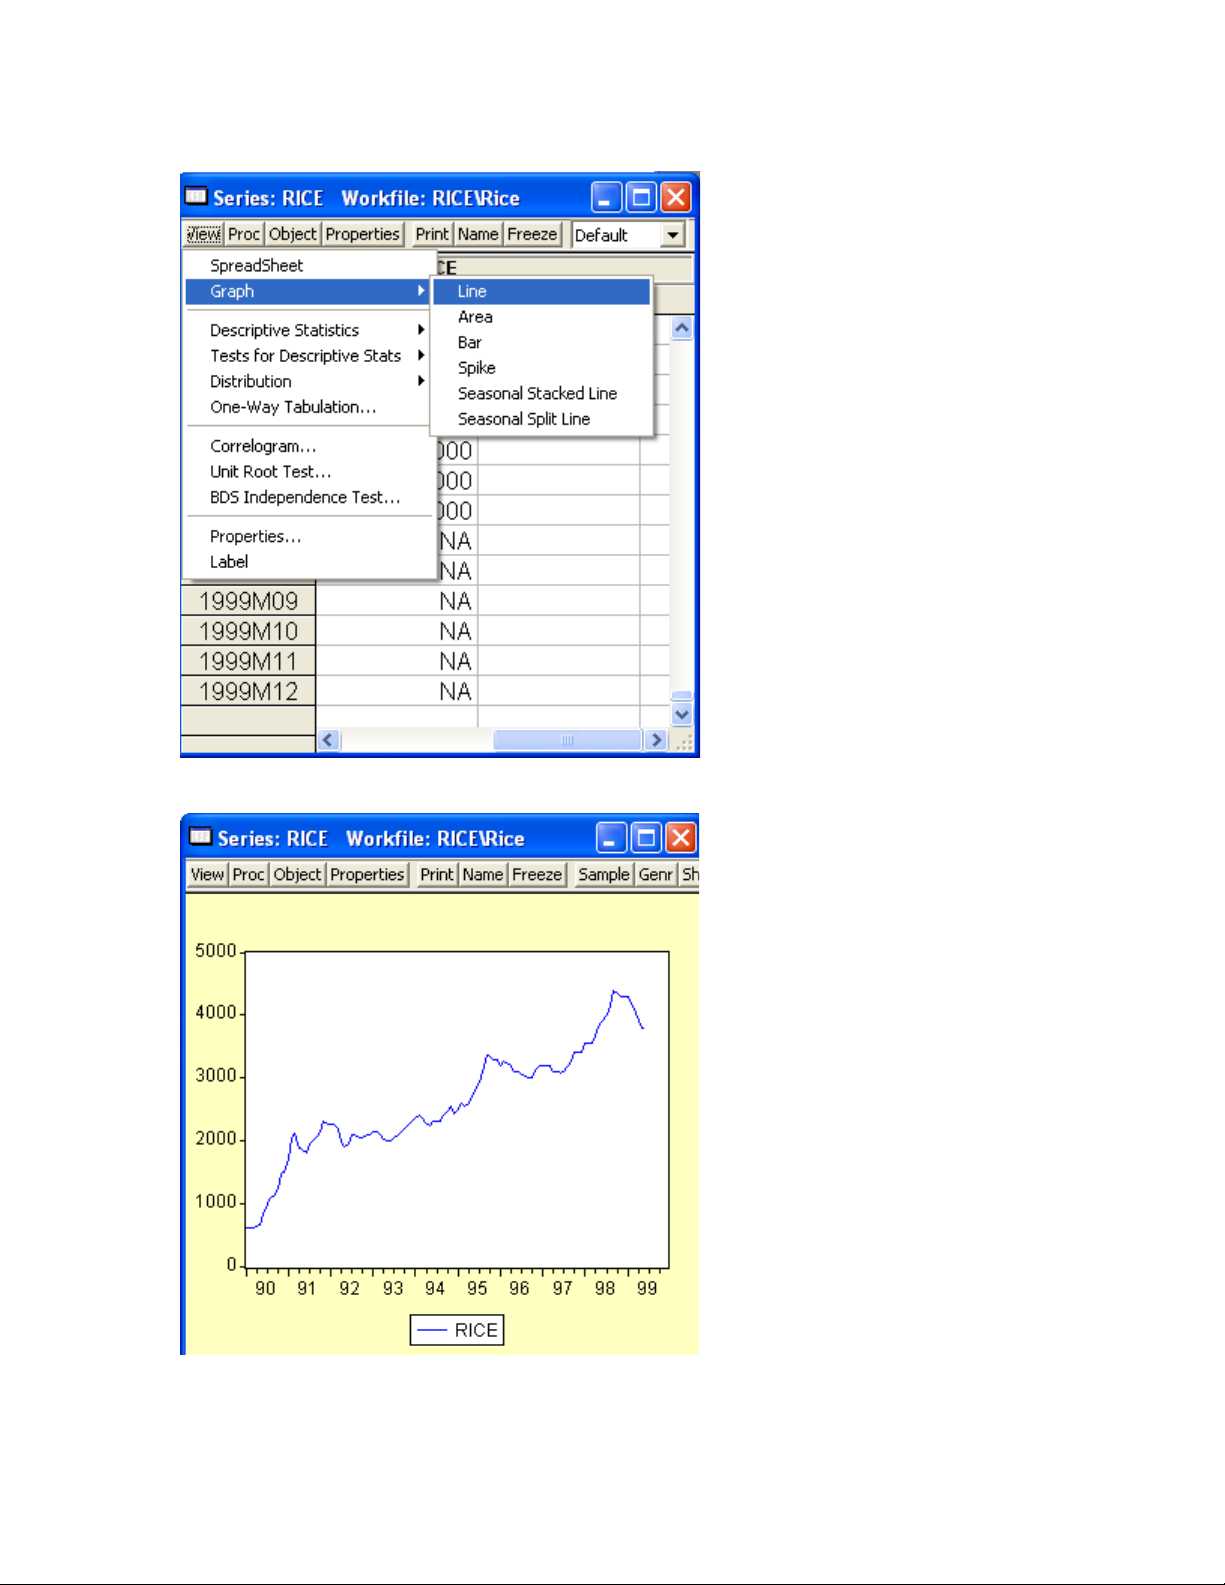Click the Object button in the graph window toolbar
The image size is (1225, 1585).
coord(297,874)
